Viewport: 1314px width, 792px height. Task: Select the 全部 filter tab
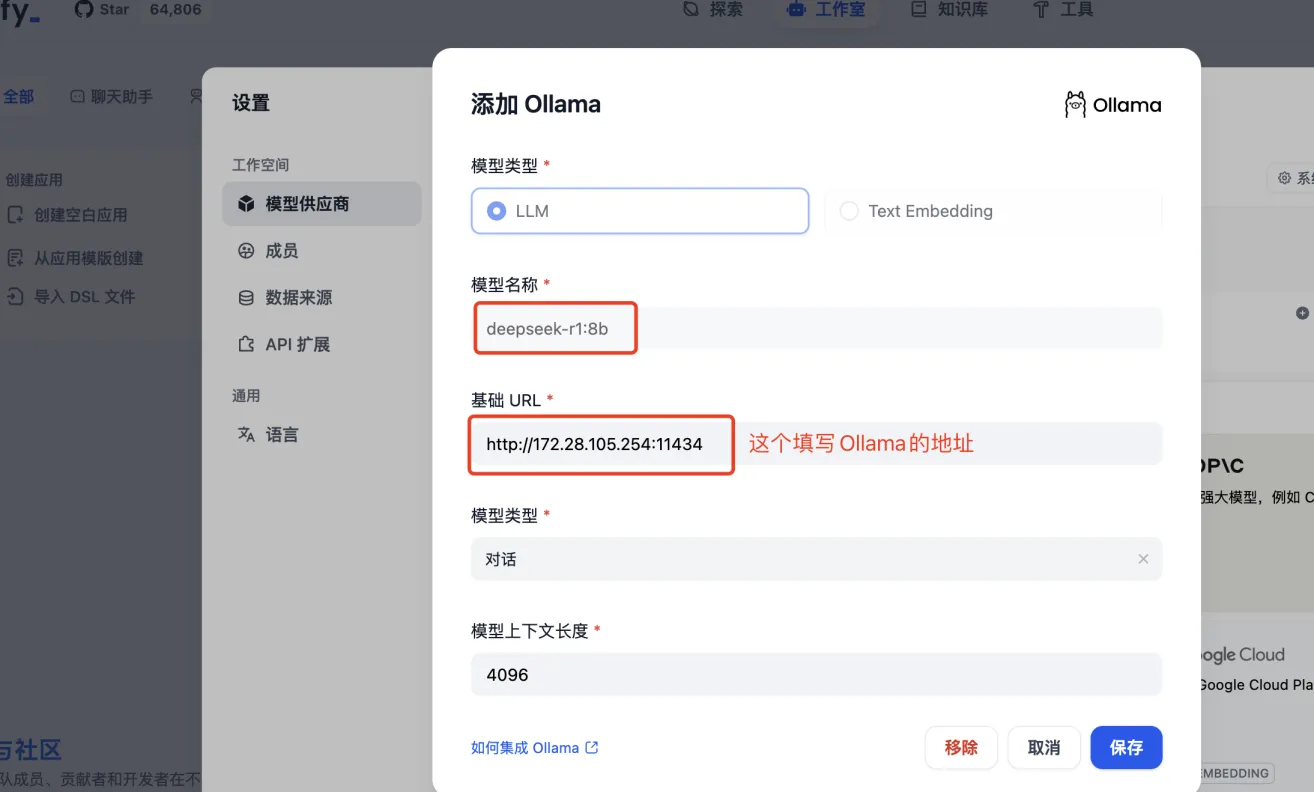[19, 97]
